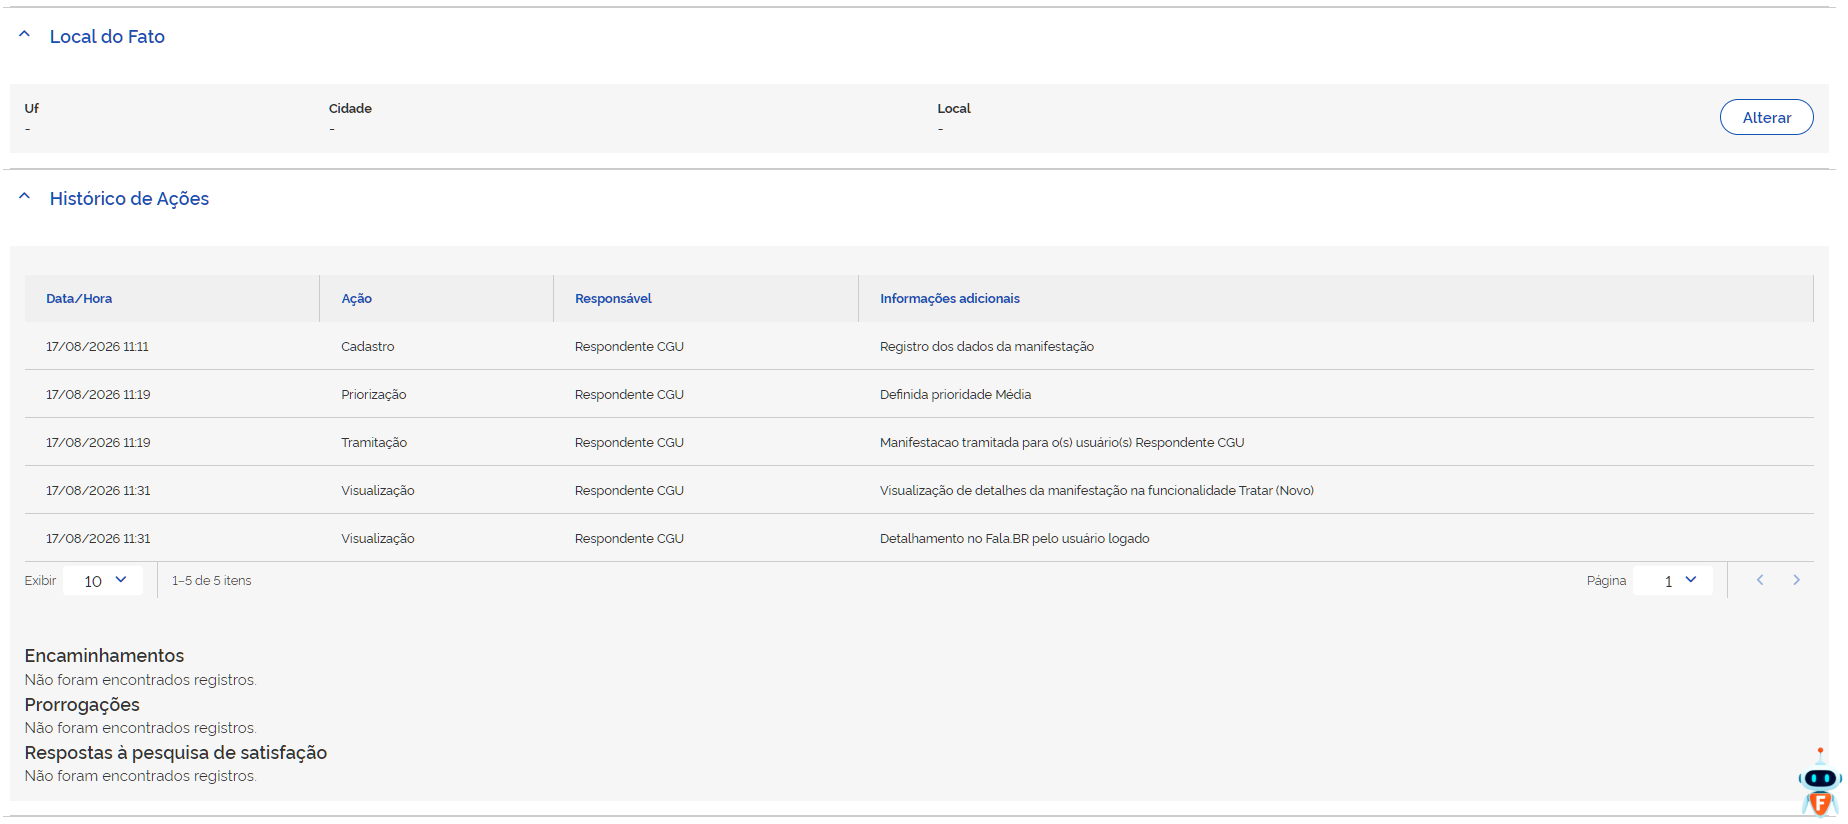Screen dimensions: 1848x824
Task: Open the Exibir items-per-page dropdown
Action: tap(103, 581)
